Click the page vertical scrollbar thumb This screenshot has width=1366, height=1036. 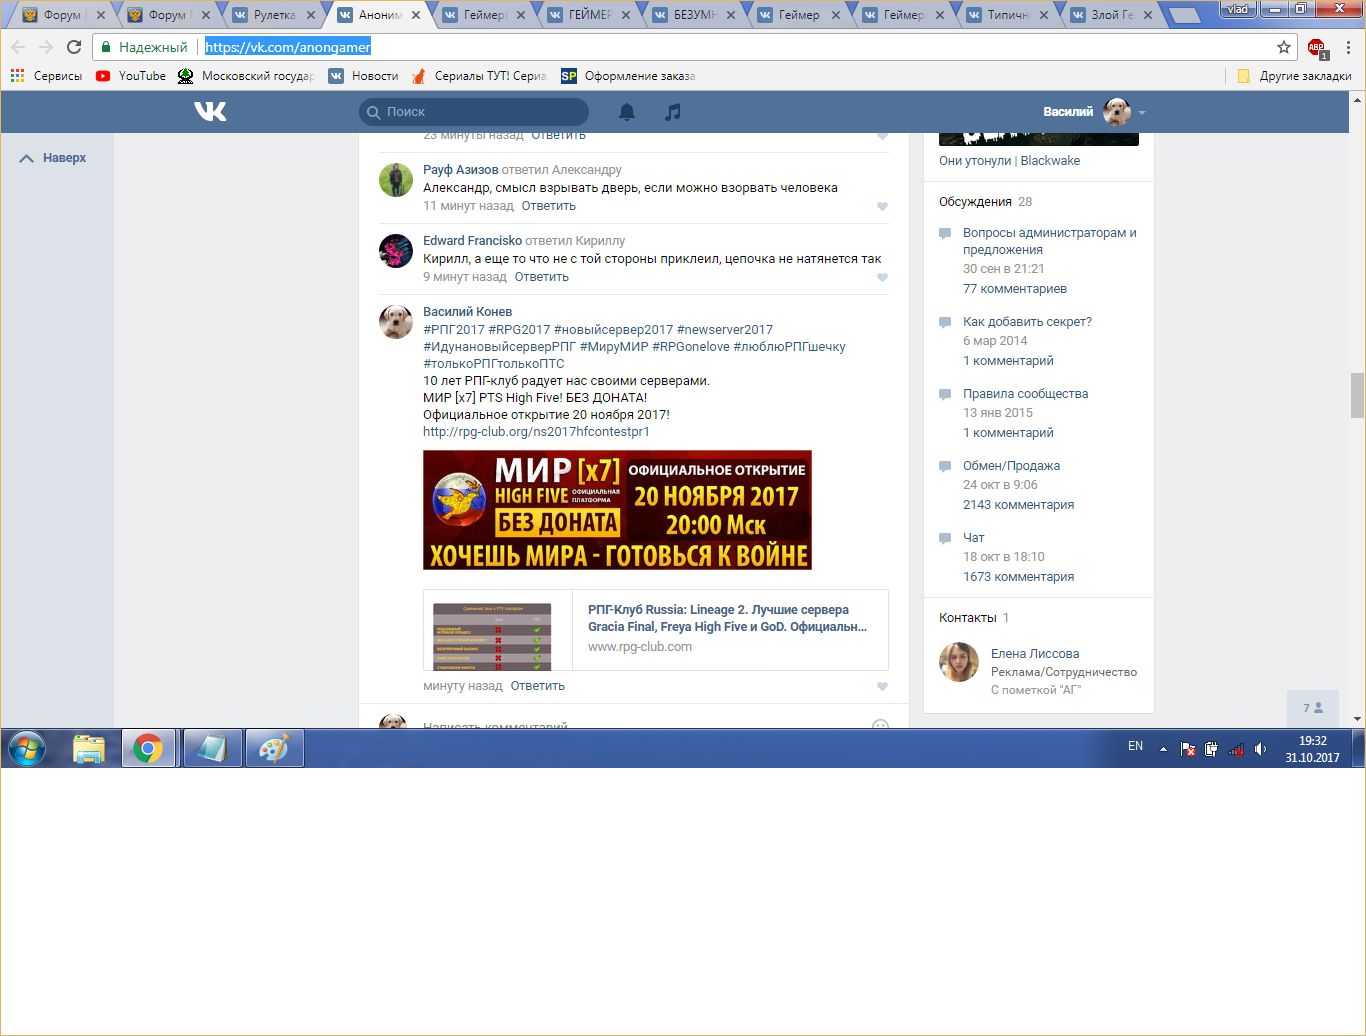1357,395
